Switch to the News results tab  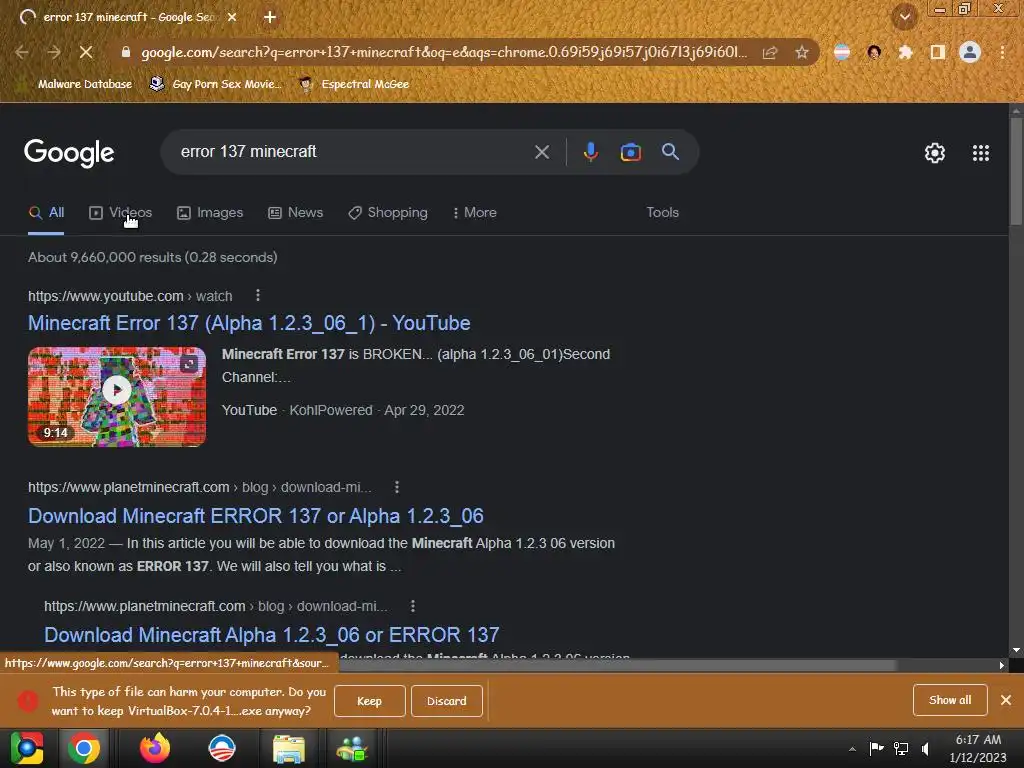tap(295, 212)
